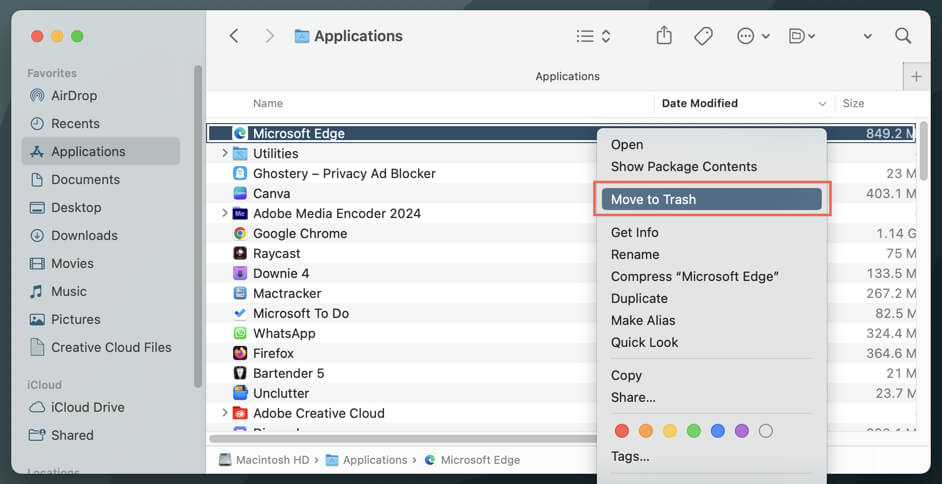Click the Share icon in Finder toolbar

point(664,36)
